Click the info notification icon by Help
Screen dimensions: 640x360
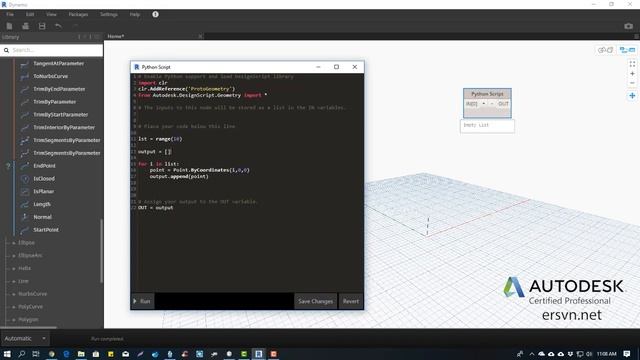tap(156, 14)
